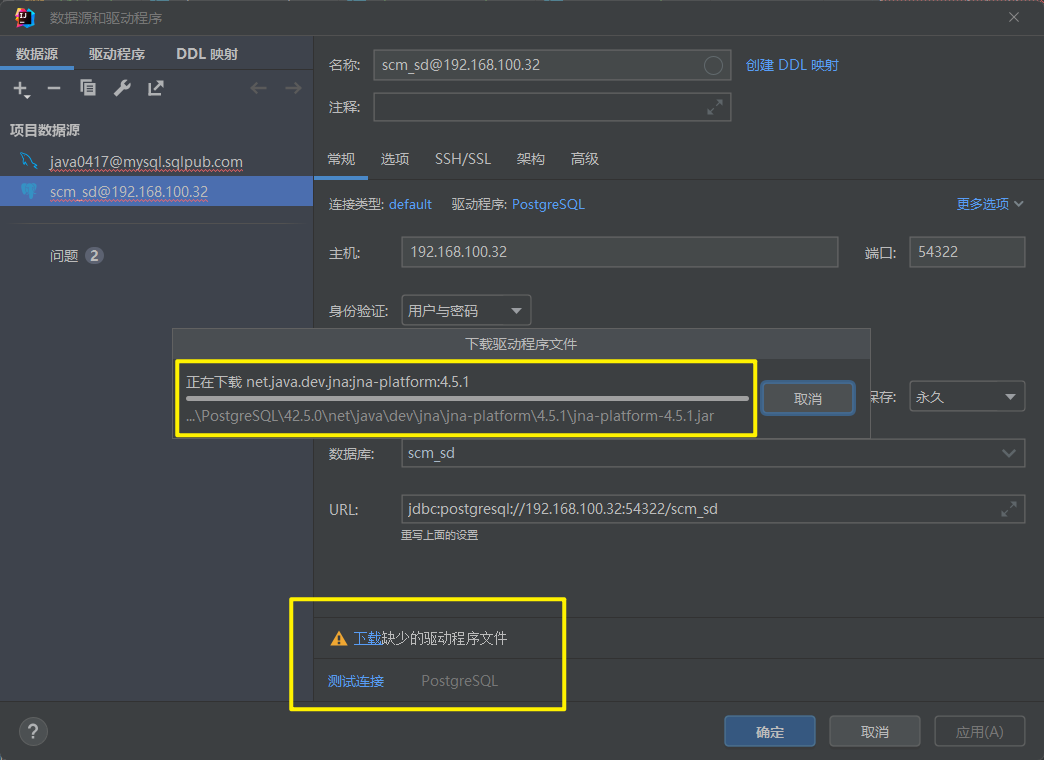The image size is (1044, 760).
Task: Expand the 更多选项 dropdown
Action: pos(990,204)
